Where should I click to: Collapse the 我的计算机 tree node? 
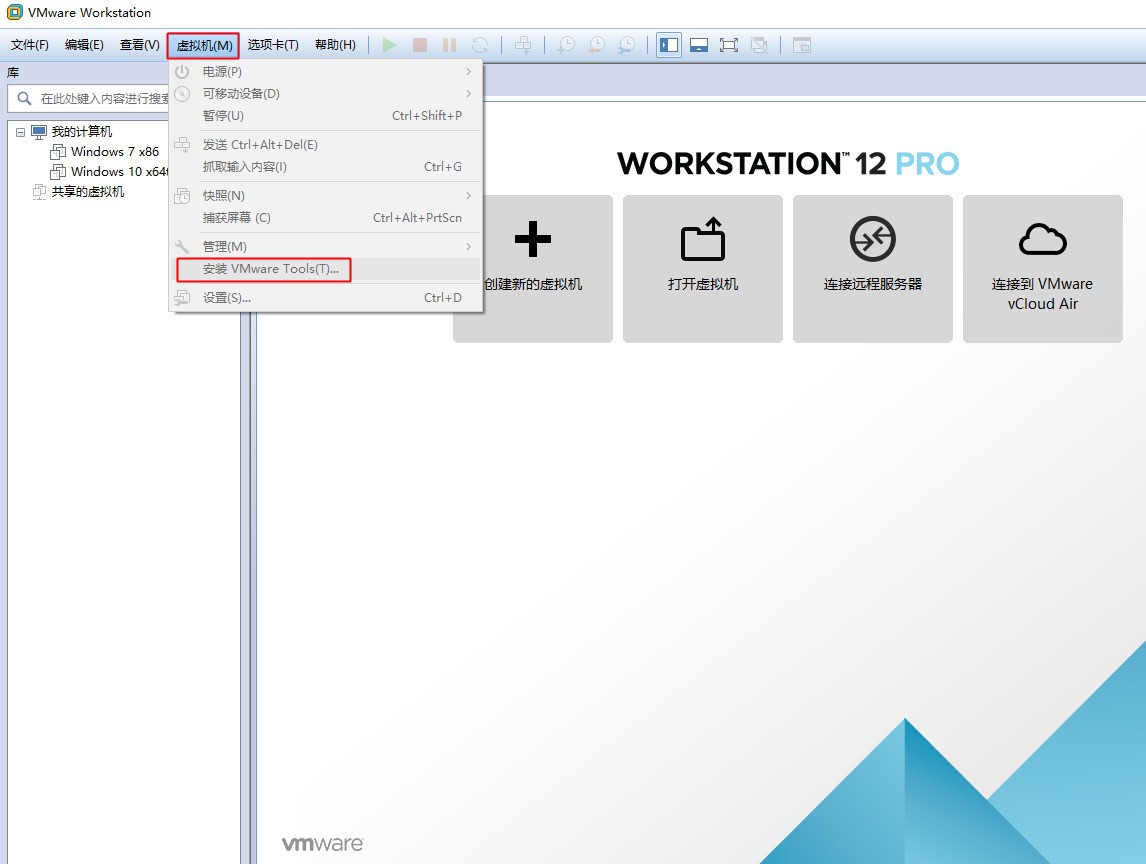tap(20, 132)
